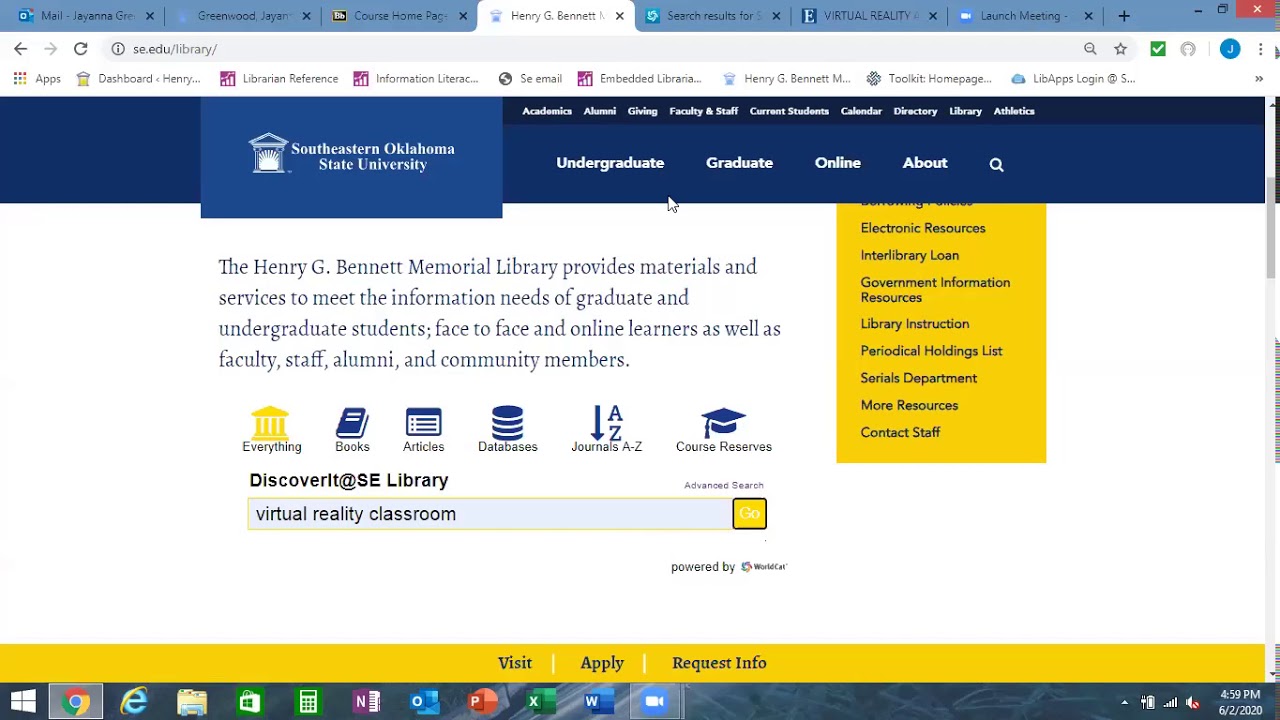1280x720 pixels.
Task: Pick the Articles search icon
Action: (423, 430)
